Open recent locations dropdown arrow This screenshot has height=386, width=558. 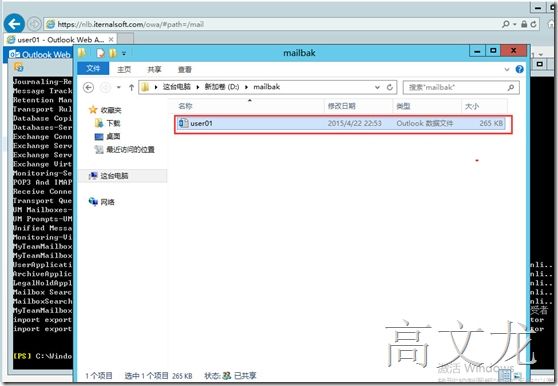(x=119, y=87)
